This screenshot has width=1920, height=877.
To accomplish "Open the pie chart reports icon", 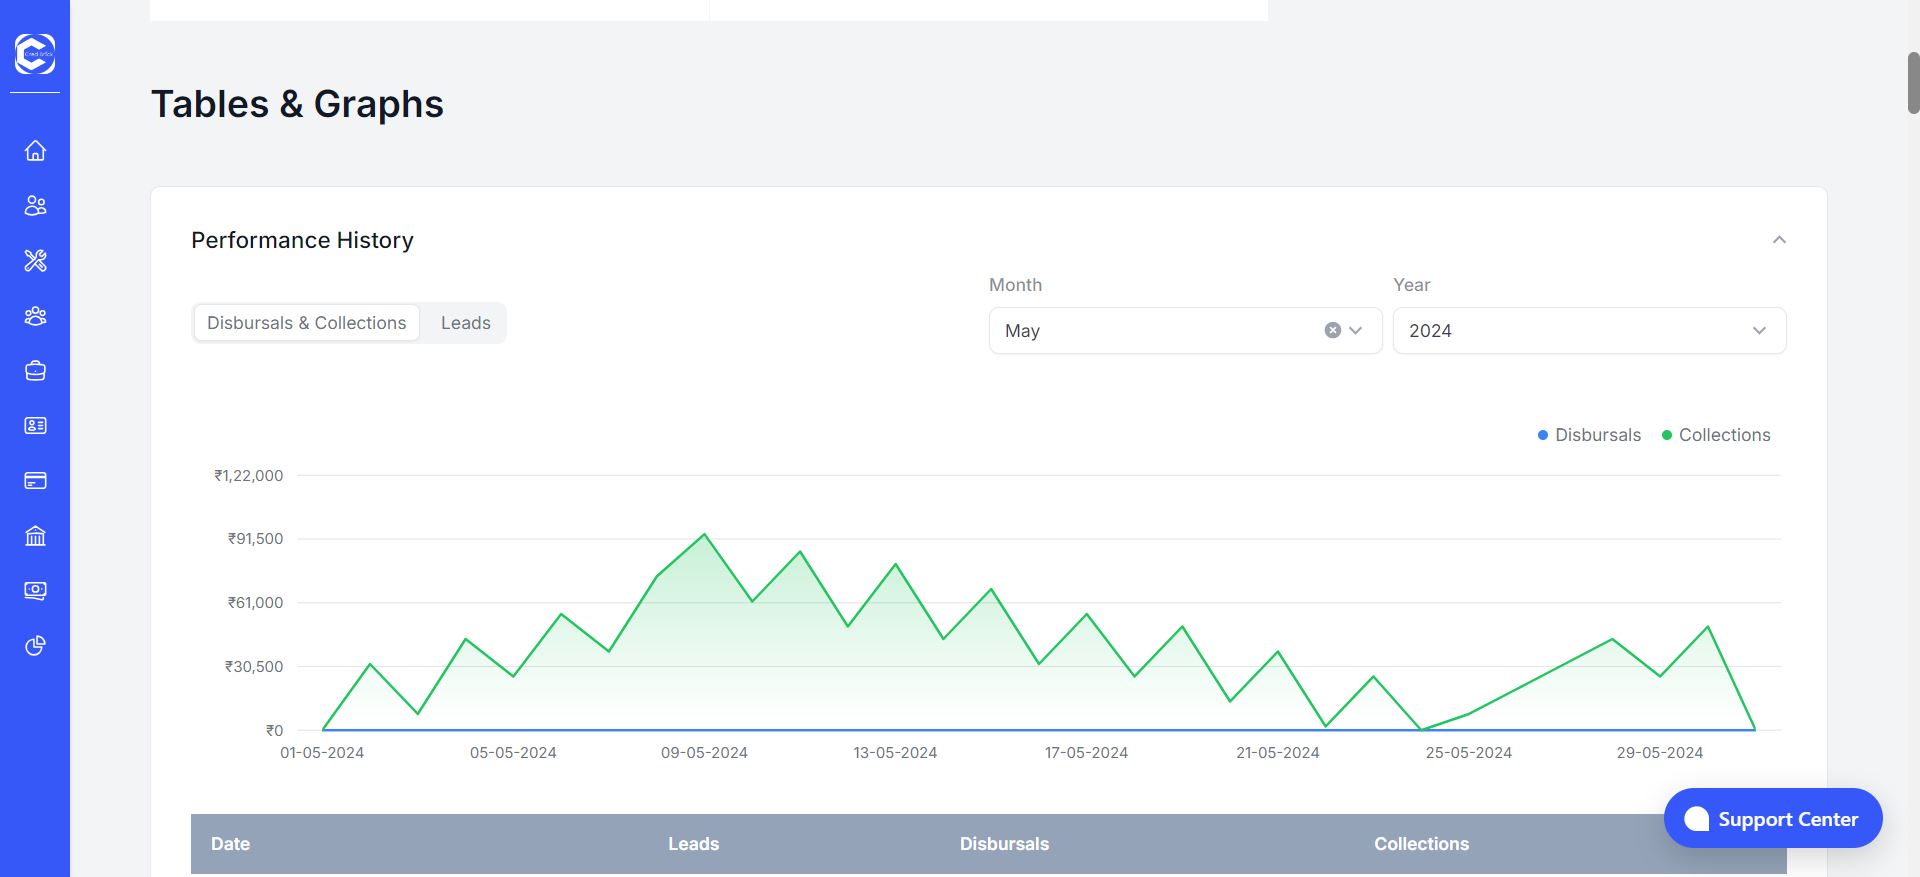I will click(35, 646).
